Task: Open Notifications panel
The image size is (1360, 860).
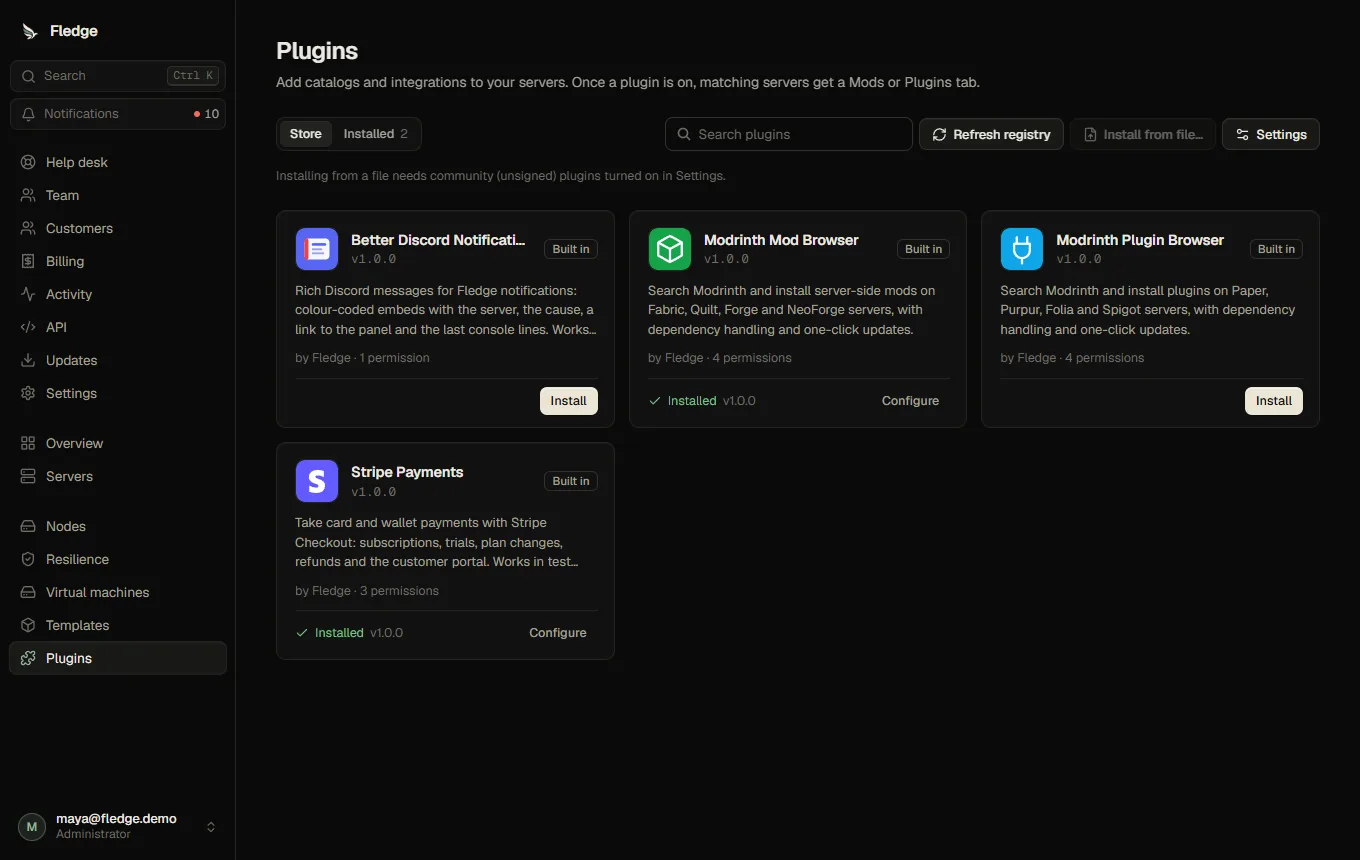Action: (x=118, y=114)
